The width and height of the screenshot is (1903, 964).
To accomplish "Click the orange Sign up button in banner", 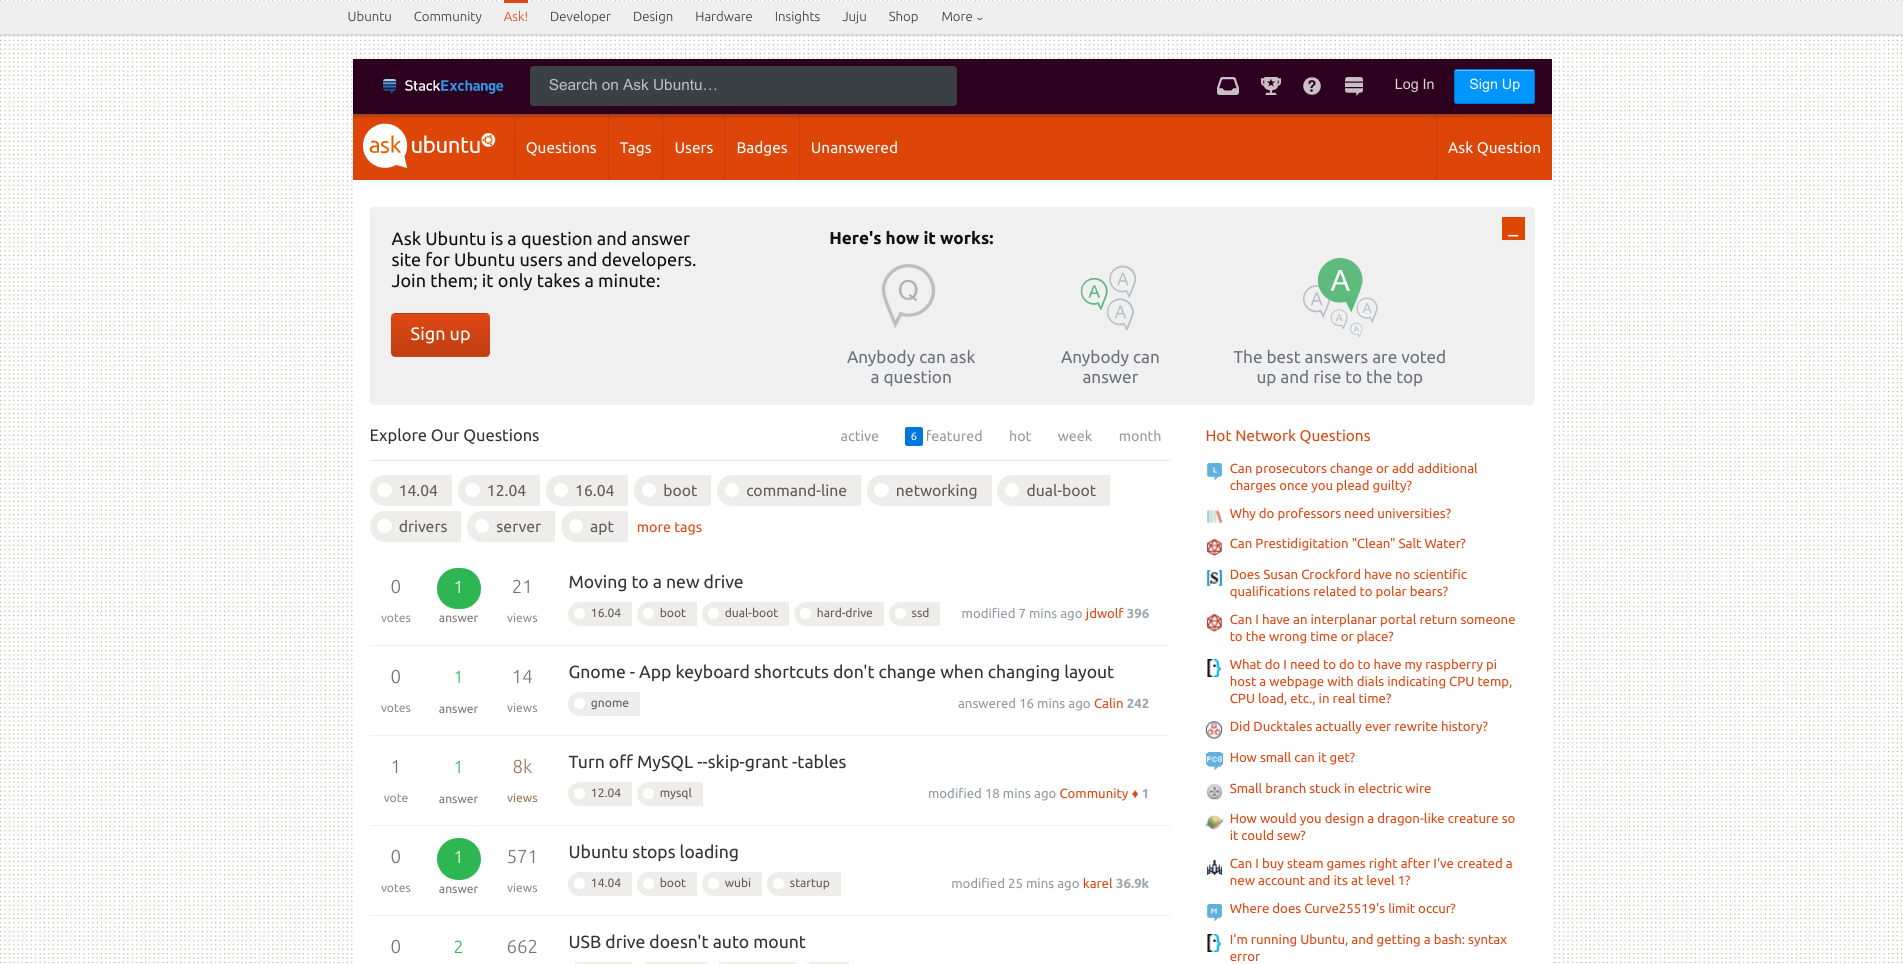I will click(x=440, y=335).
